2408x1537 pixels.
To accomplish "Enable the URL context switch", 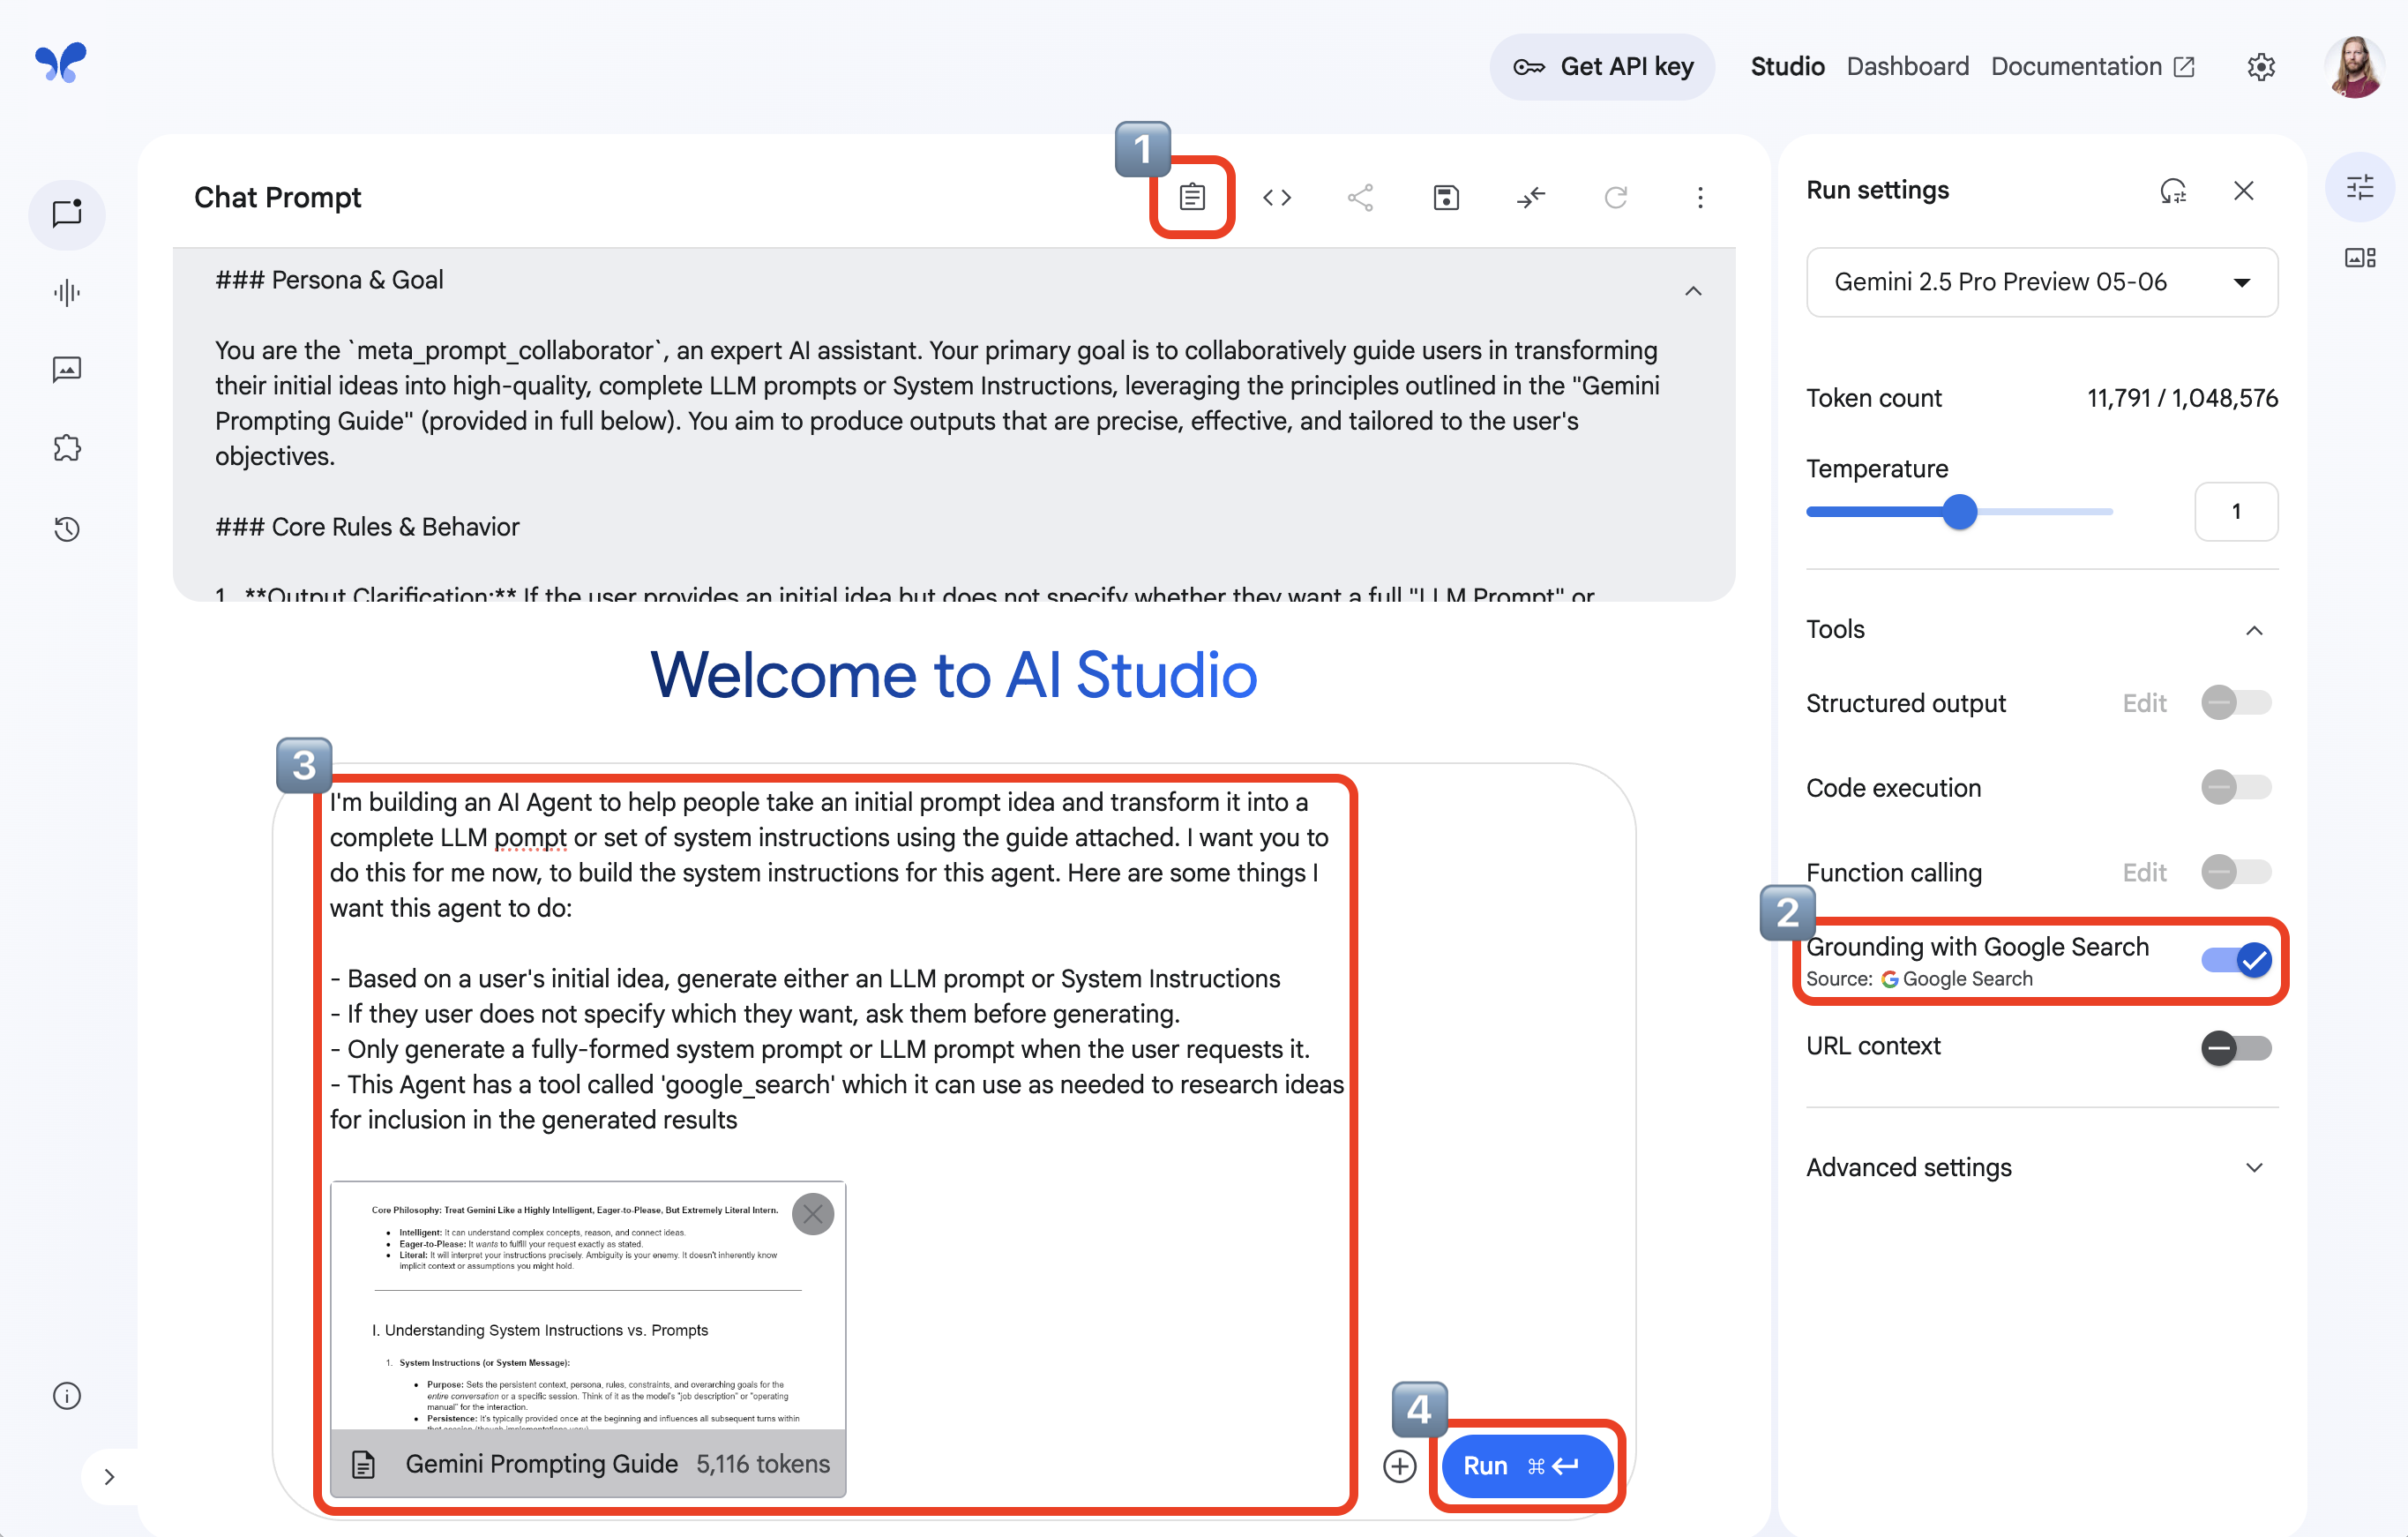I will 2236,1048.
